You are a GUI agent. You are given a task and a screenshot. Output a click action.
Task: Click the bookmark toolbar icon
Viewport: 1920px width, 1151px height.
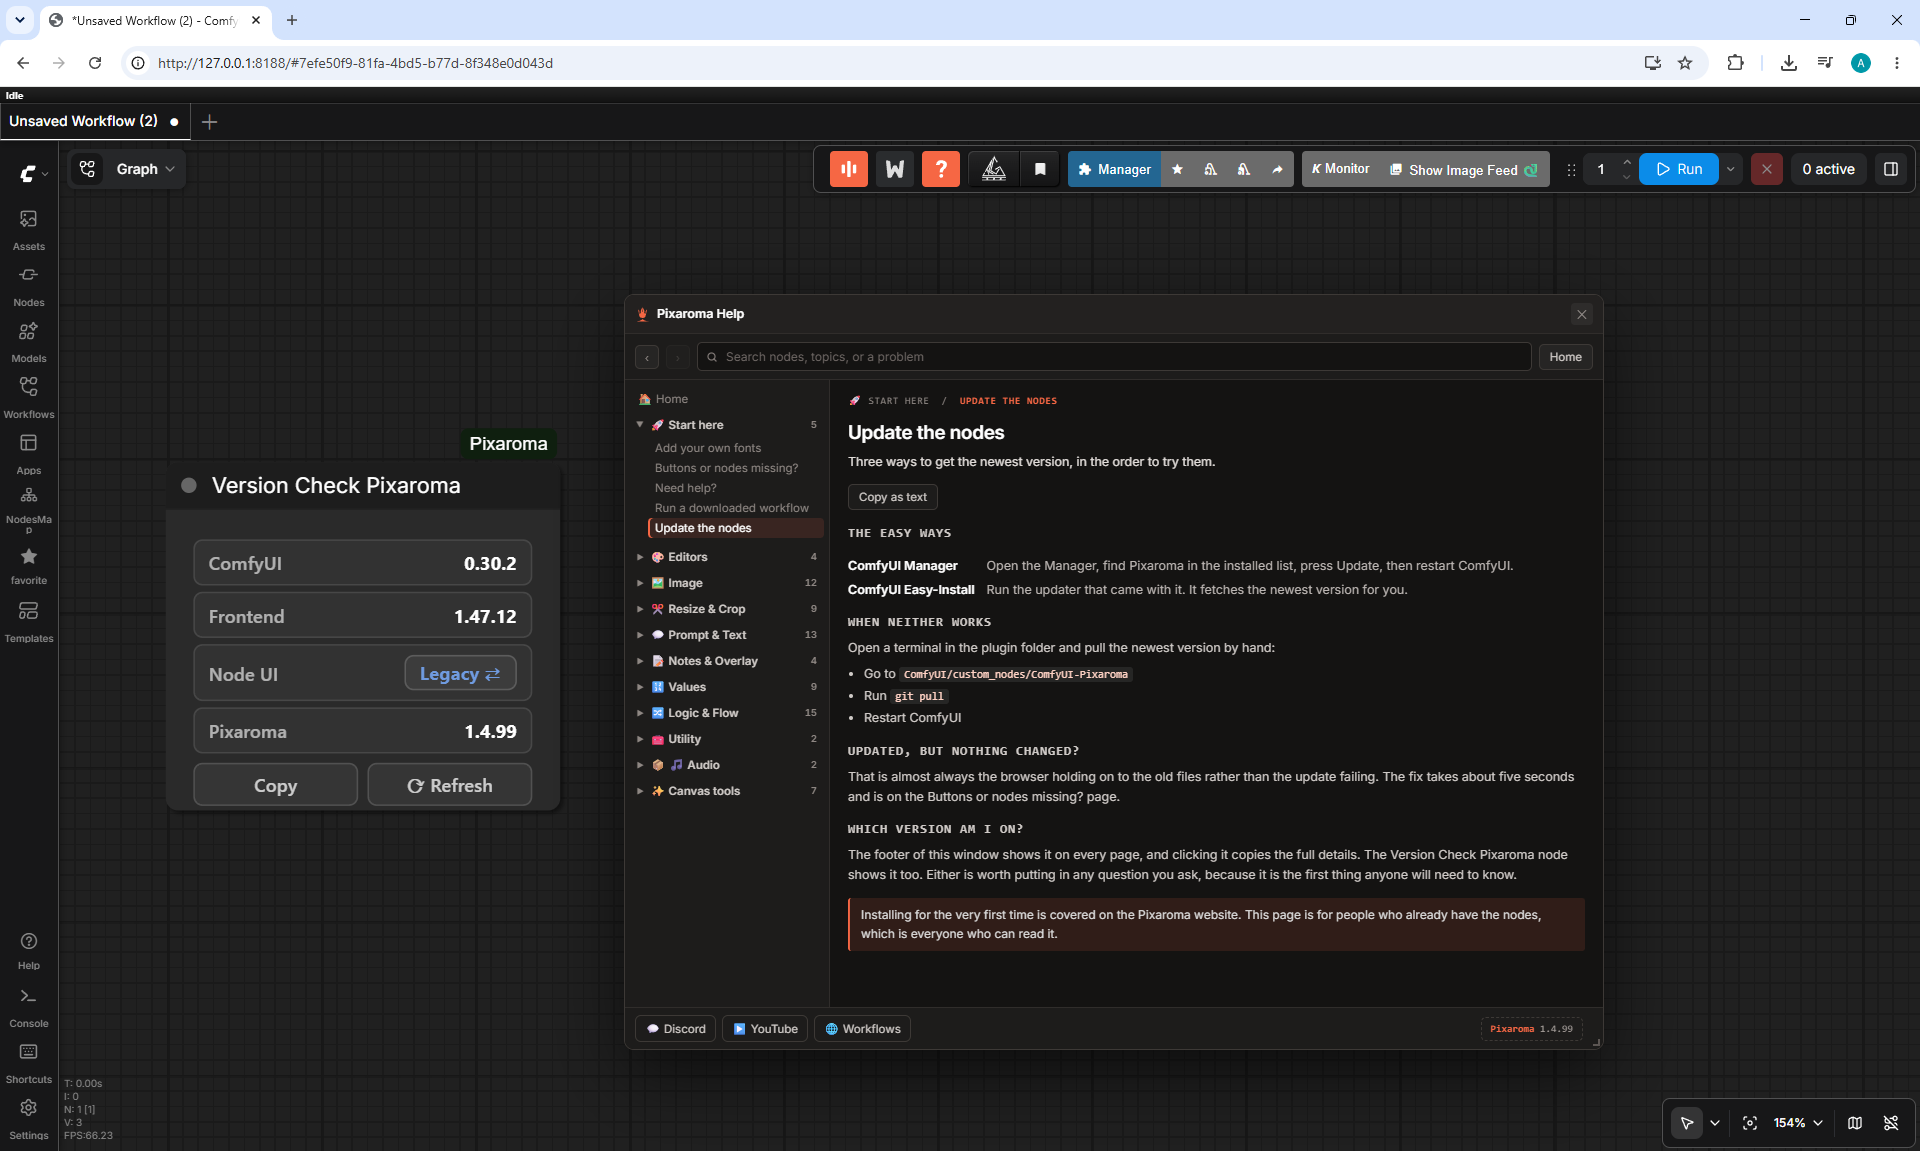click(1040, 169)
